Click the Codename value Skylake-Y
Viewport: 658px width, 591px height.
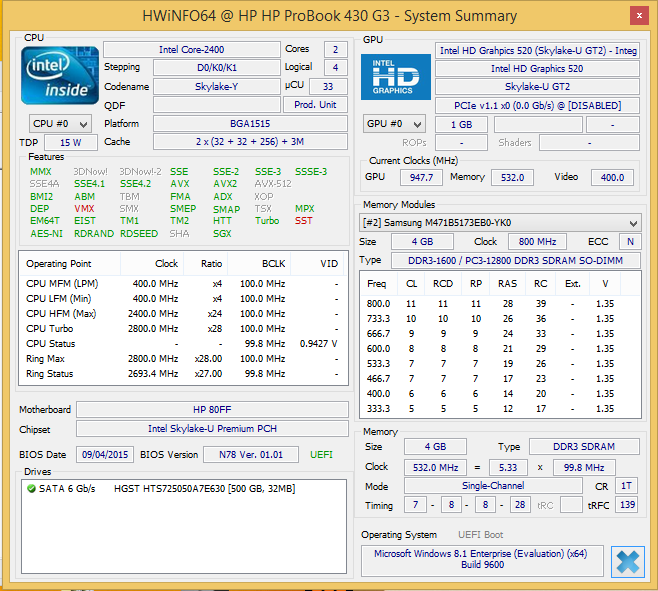(x=217, y=86)
